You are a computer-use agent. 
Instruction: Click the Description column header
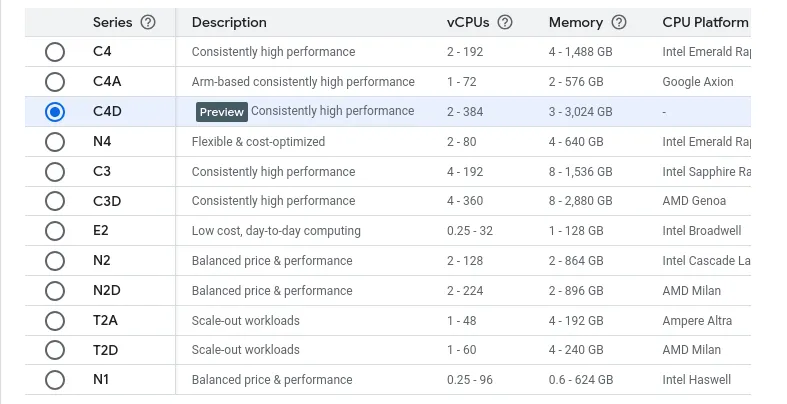(229, 22)
